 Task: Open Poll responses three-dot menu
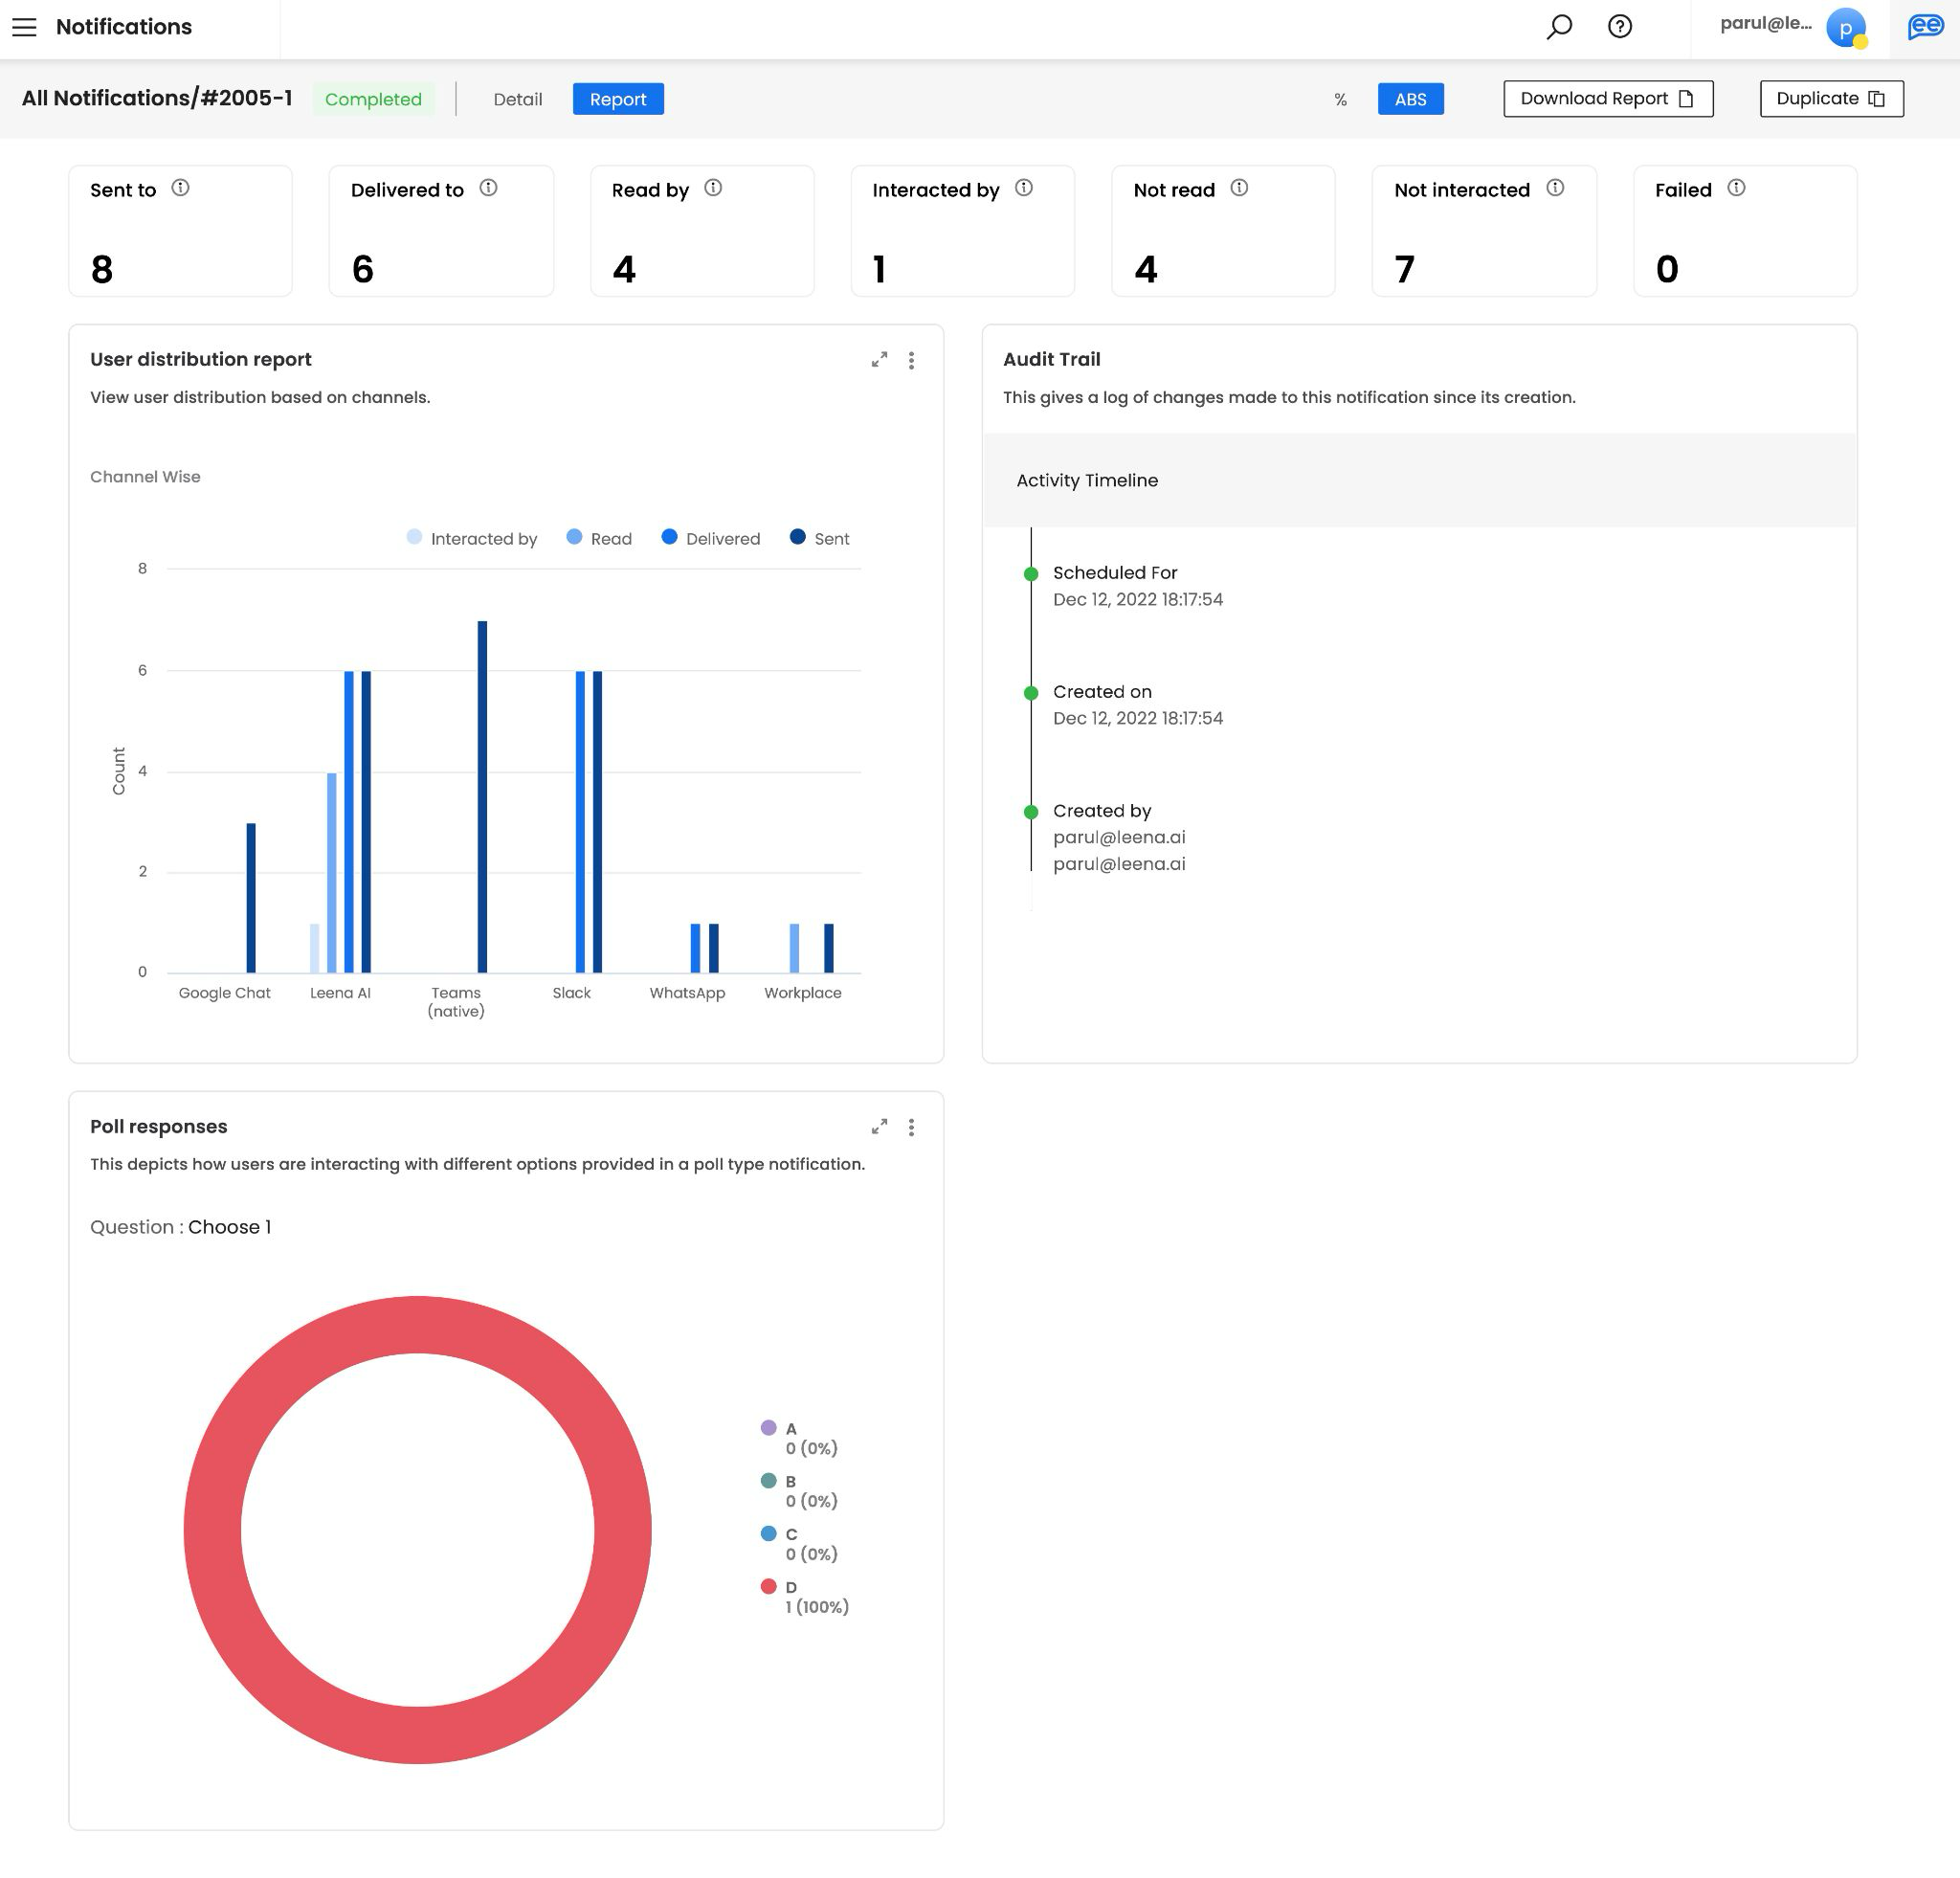(911, 1127)
